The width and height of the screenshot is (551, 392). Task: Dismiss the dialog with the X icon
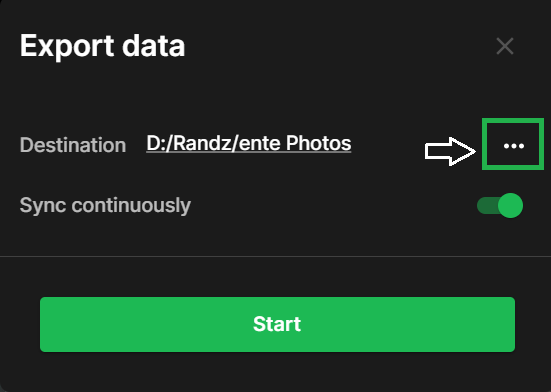pyautogui.click(x=505, y=46)
